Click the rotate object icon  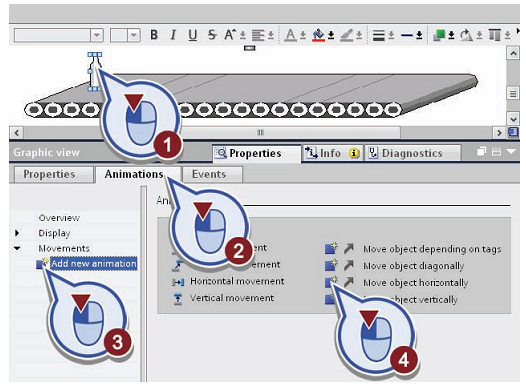466,35
